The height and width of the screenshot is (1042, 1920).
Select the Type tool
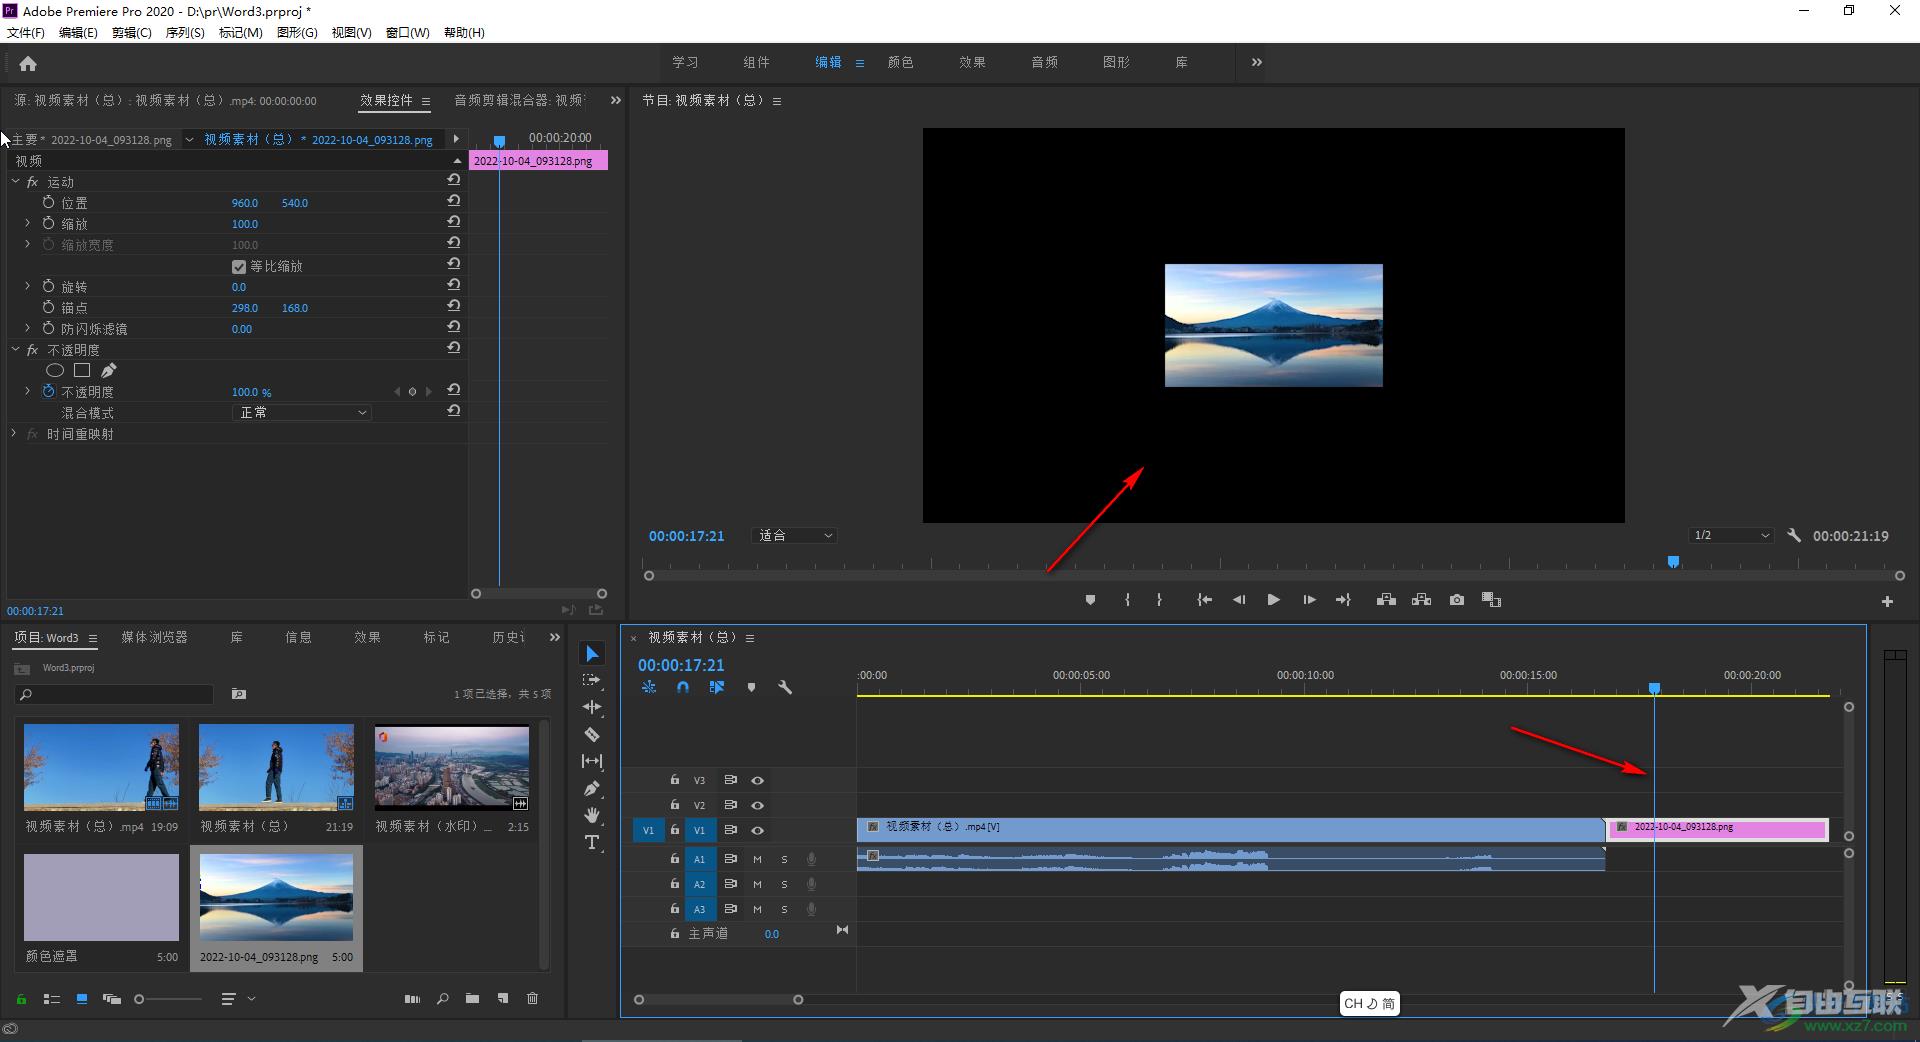[x=592, y=842]
